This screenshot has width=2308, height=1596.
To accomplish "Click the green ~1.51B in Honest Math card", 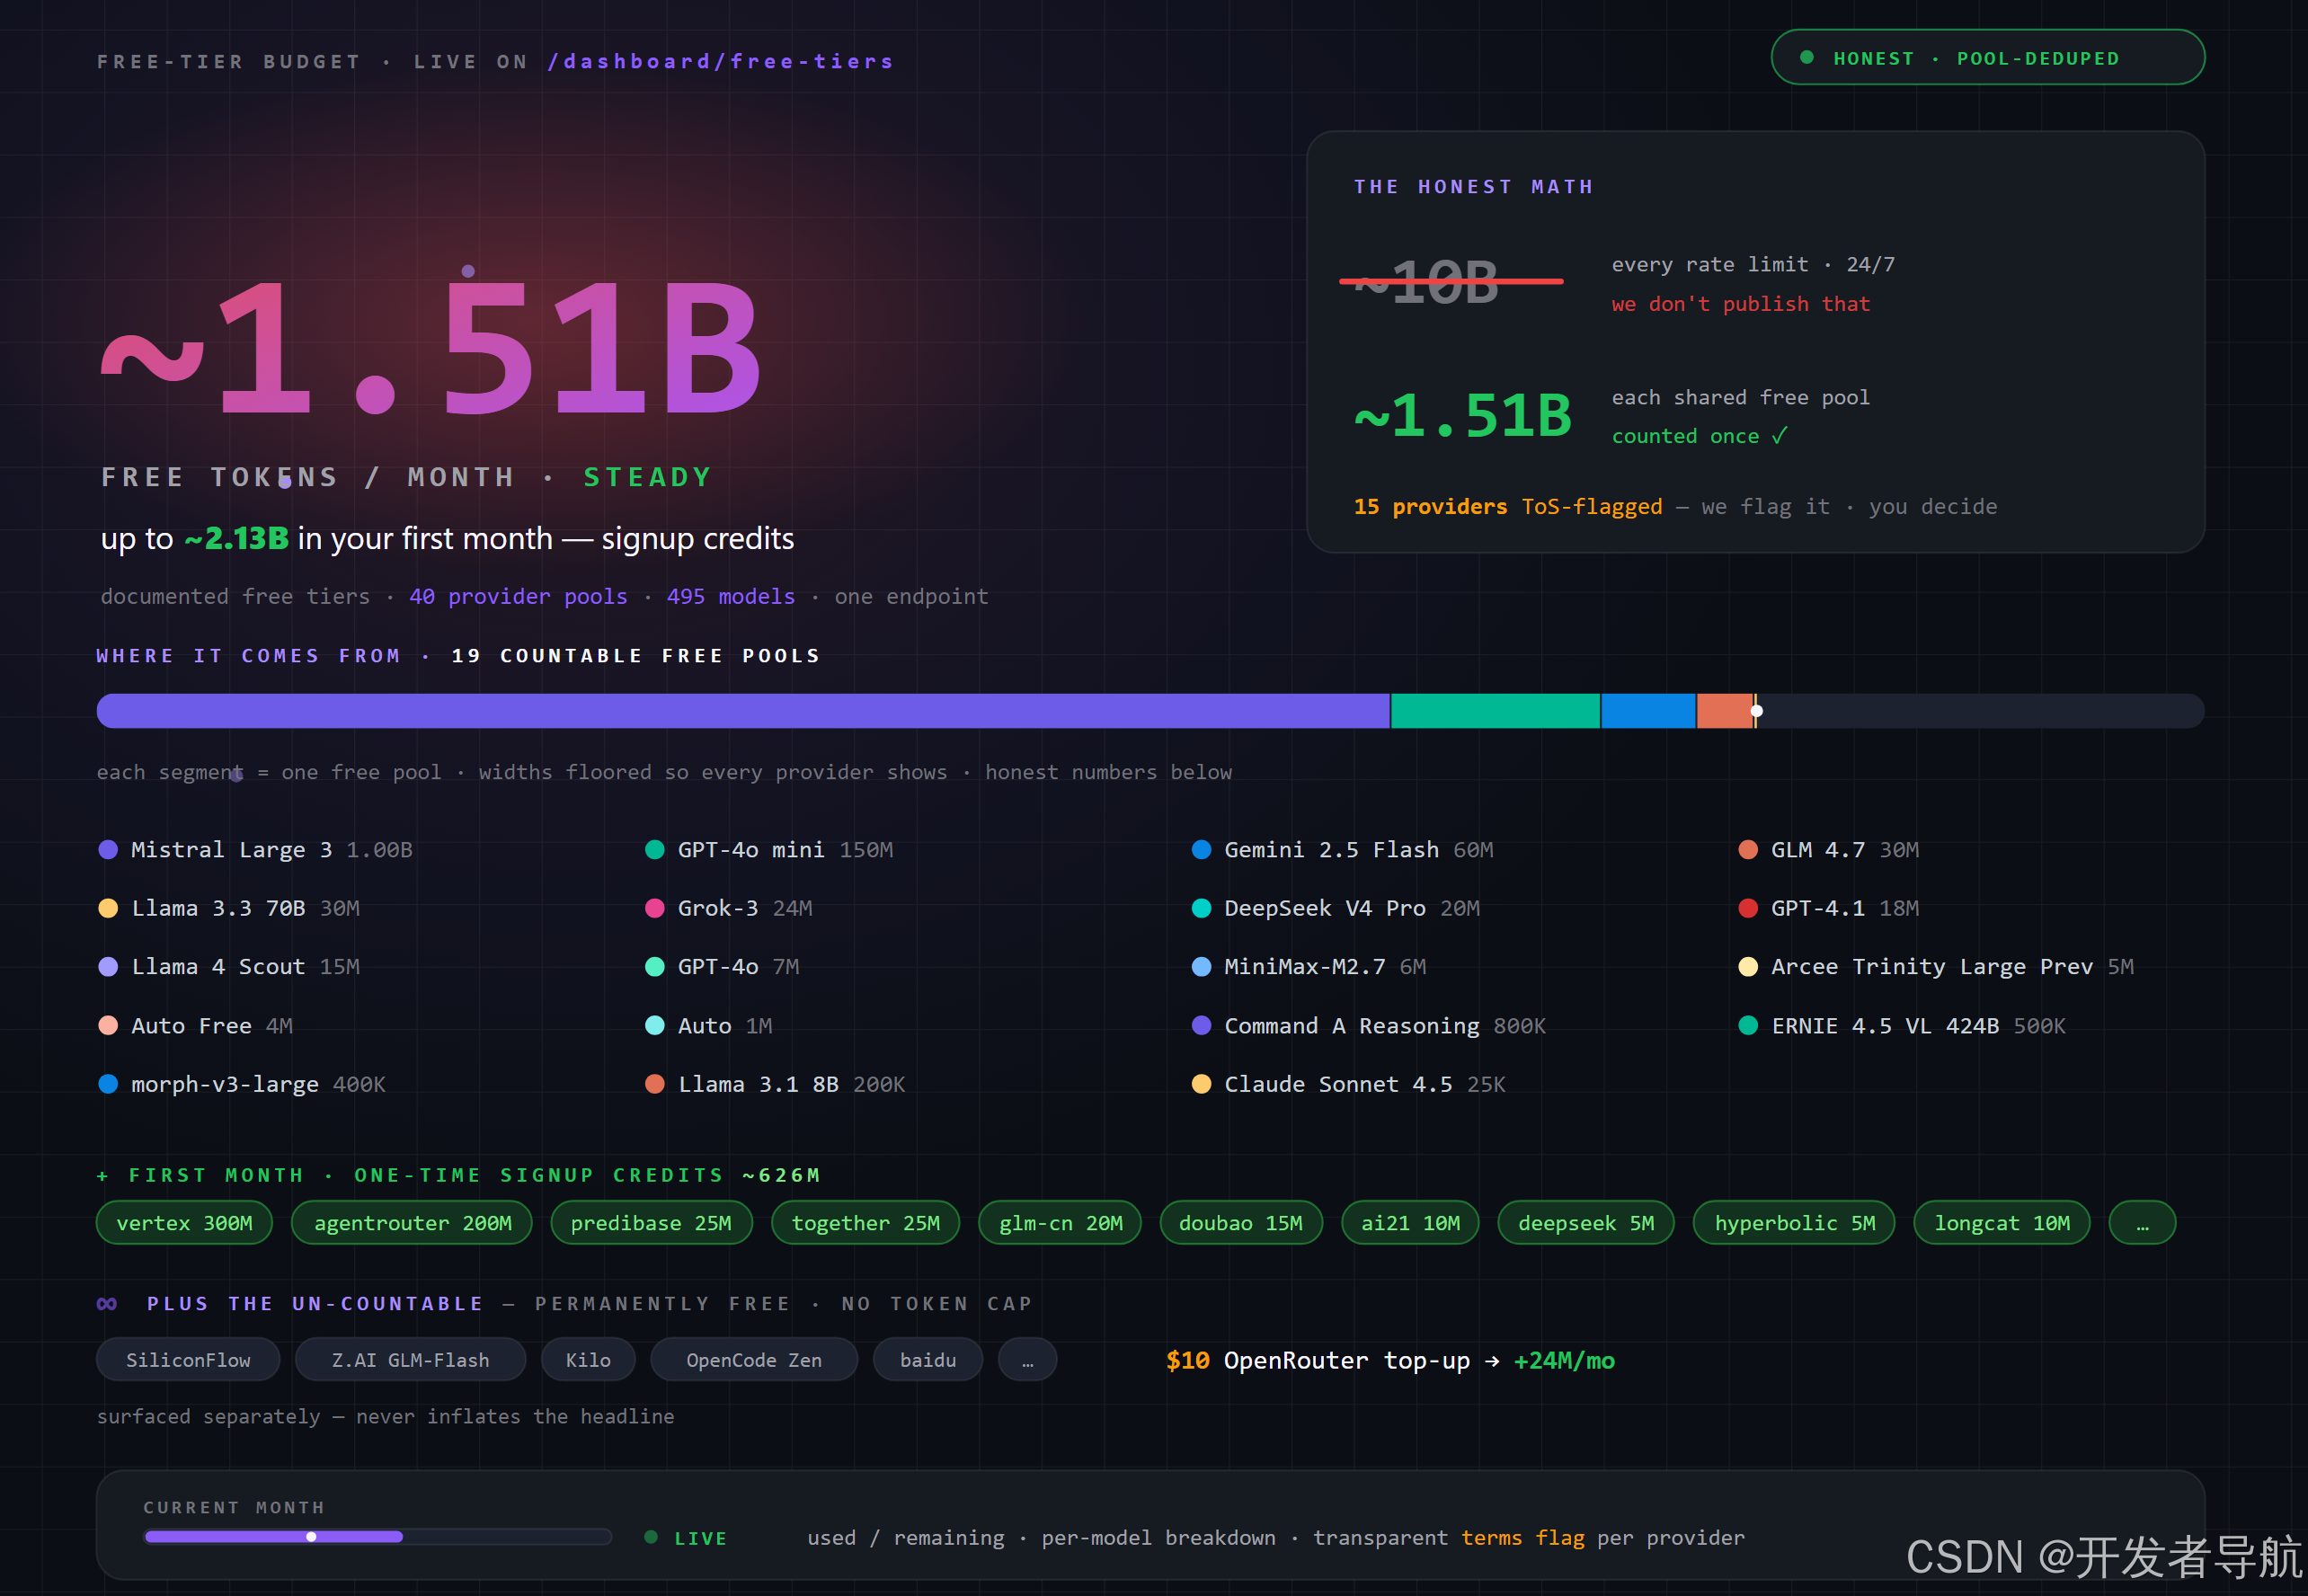I will click(1463, 415).
